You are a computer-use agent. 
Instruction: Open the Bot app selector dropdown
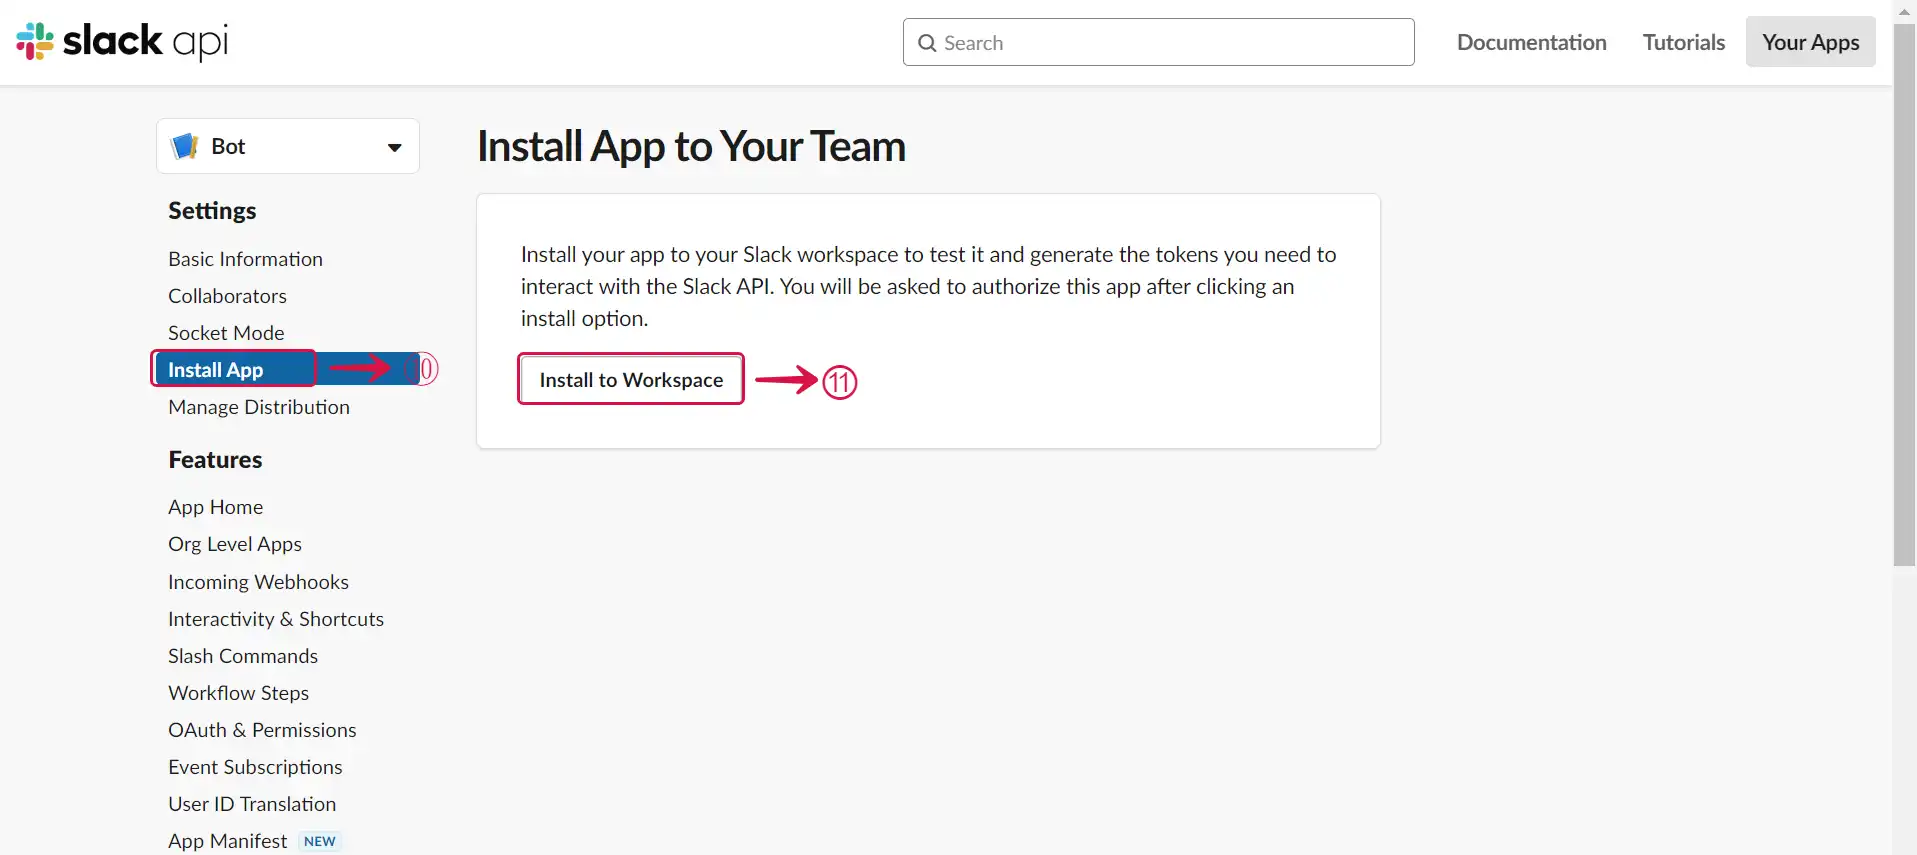[x=288, y=146]
